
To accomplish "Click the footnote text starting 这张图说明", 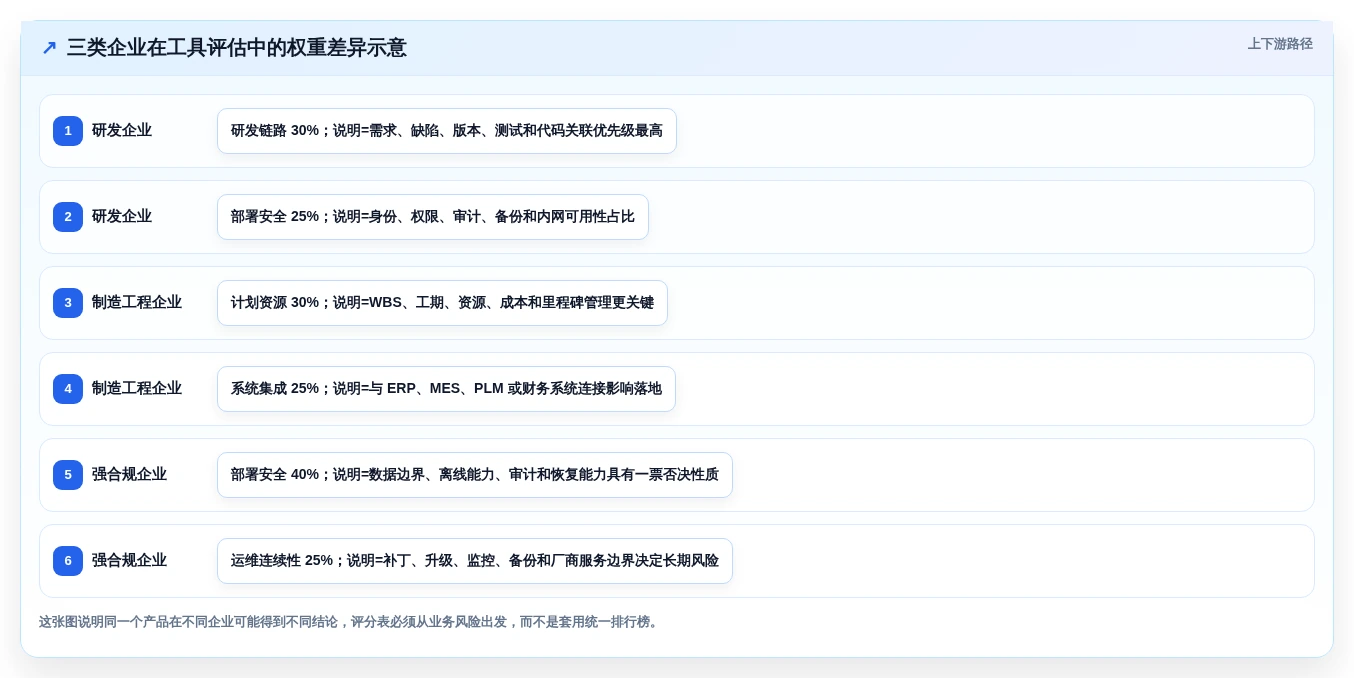I will pyautogui.click(x=350, y=622).
